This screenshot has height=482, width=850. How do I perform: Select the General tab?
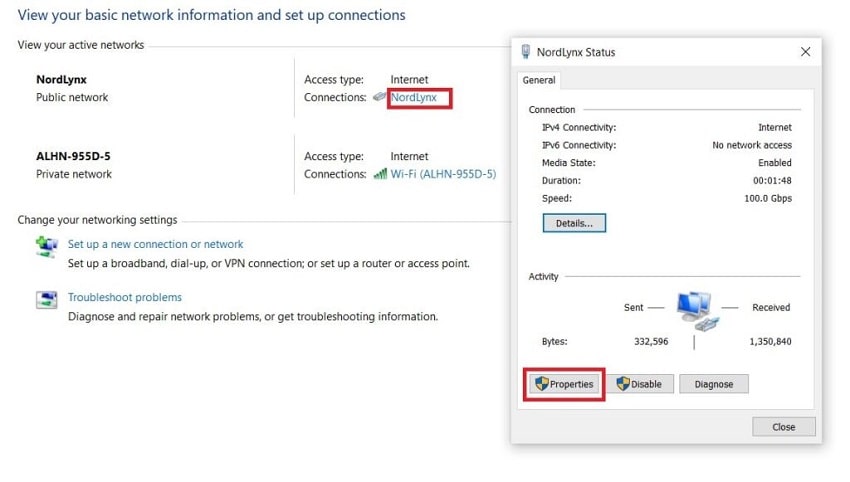pos(539,80)
